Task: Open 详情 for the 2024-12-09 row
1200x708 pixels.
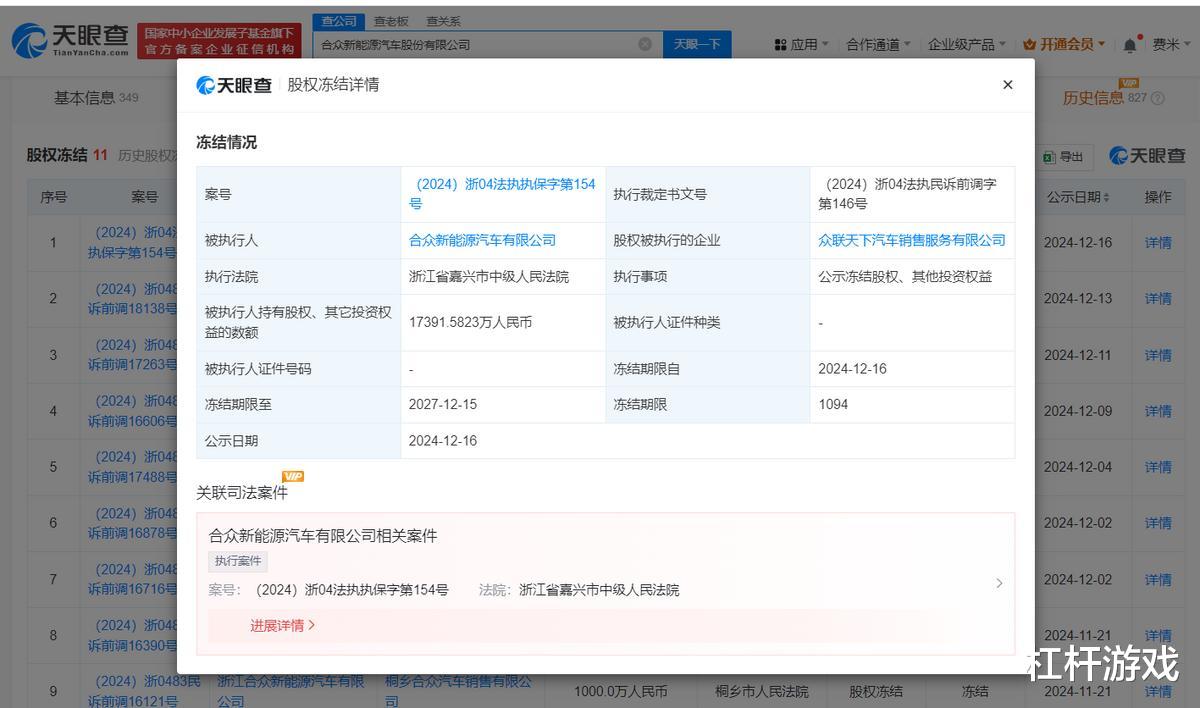Action: pos(1158,411)
